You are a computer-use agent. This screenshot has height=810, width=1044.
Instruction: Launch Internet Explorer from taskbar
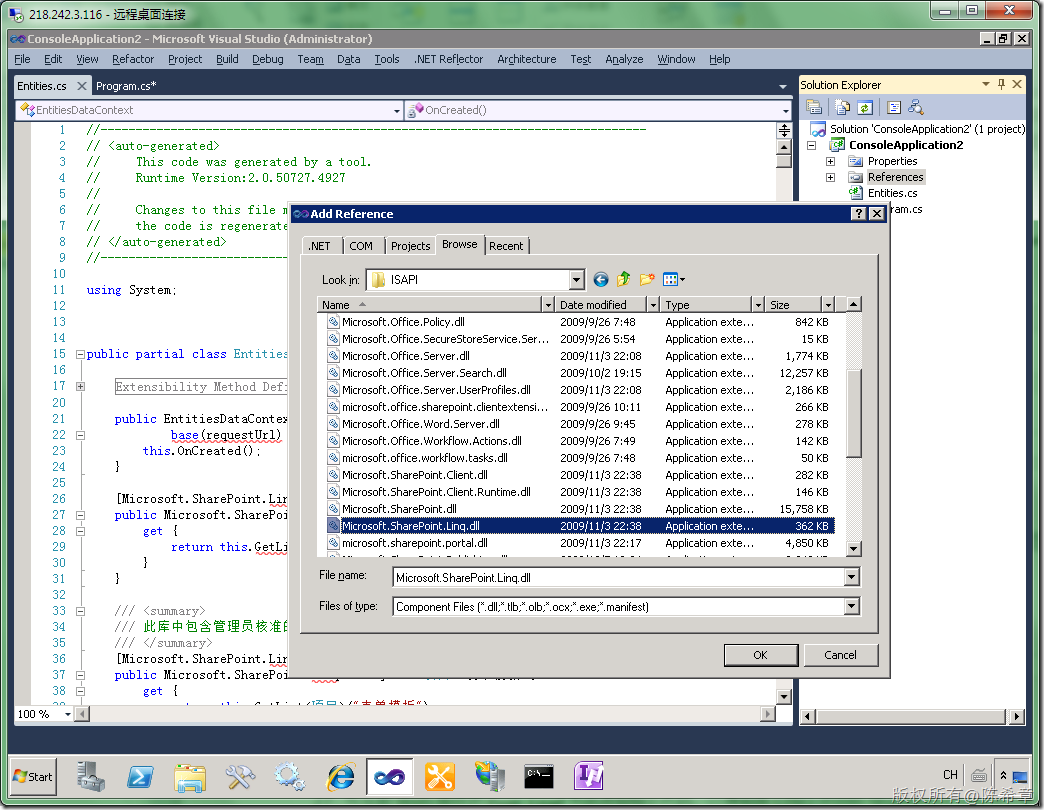pos(340,776)
